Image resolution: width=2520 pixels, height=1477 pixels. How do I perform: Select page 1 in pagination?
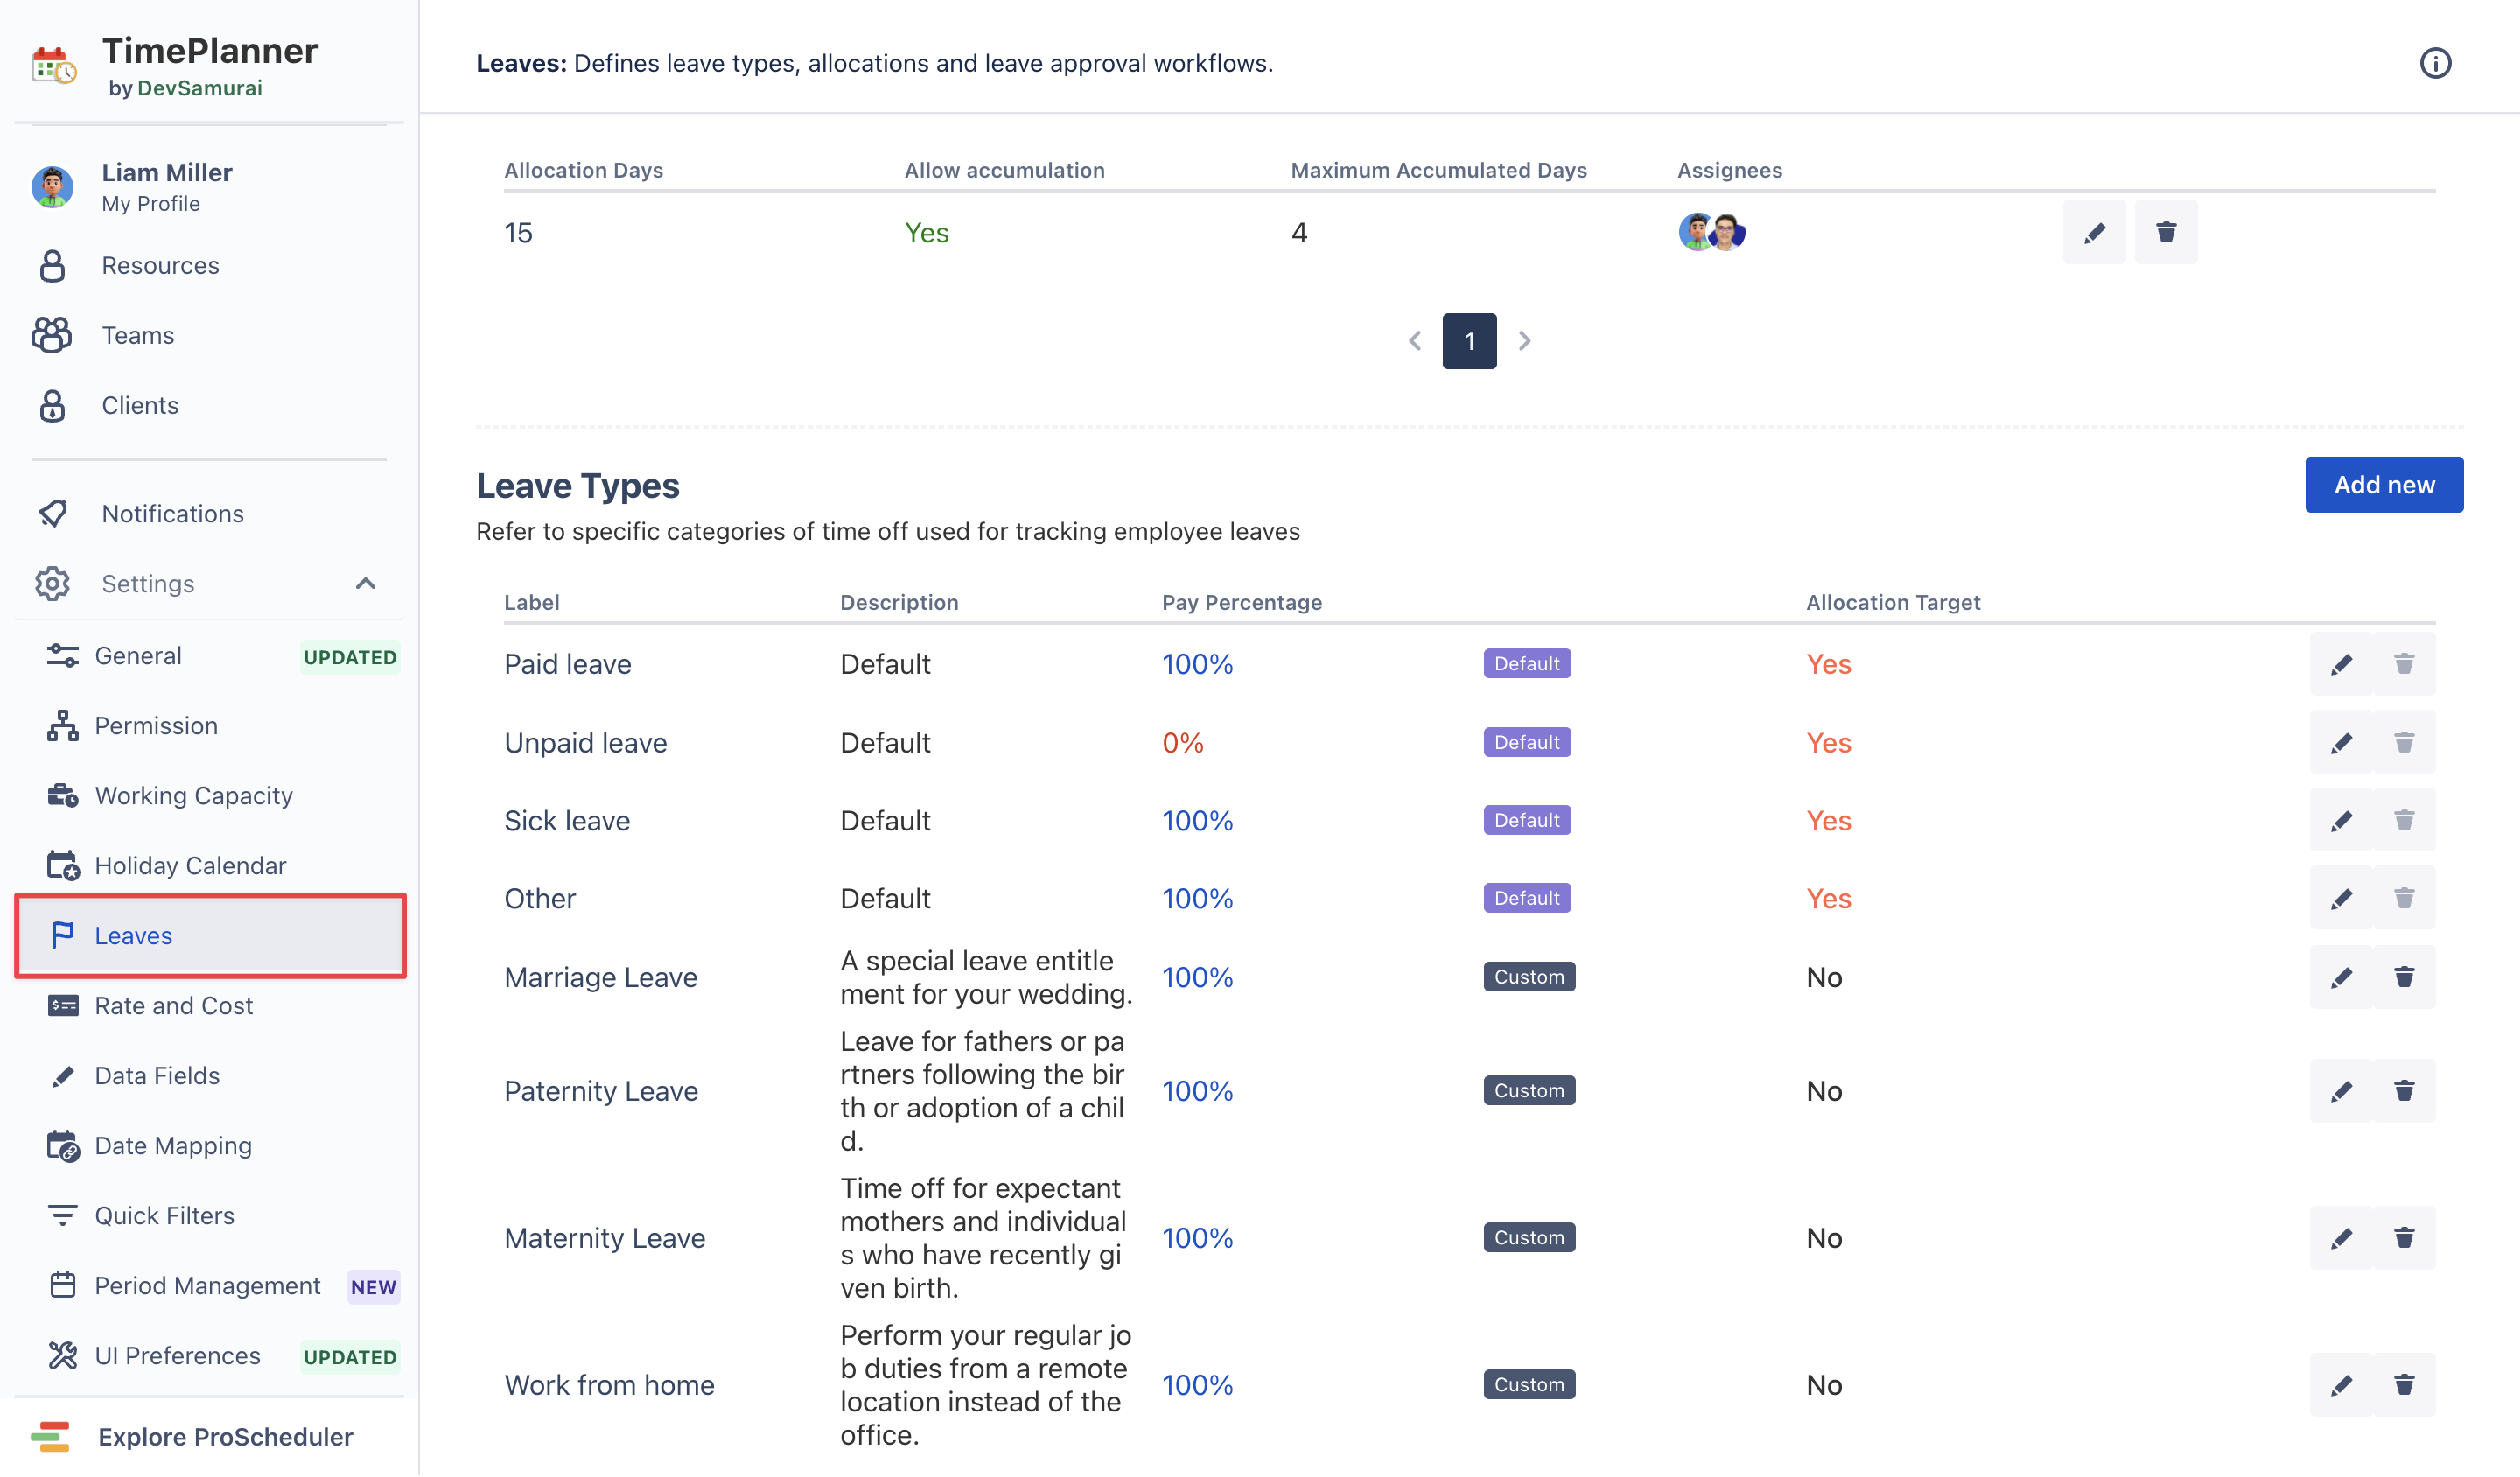point(1469,341)
